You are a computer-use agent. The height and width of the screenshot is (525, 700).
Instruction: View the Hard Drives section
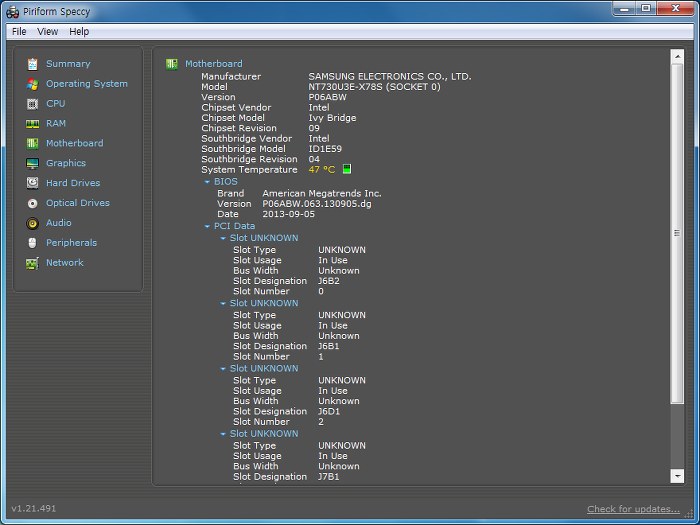[73, 183]
